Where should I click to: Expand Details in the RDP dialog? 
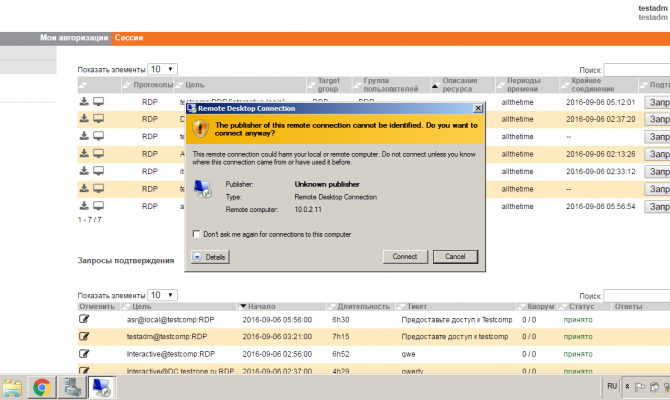210,257
